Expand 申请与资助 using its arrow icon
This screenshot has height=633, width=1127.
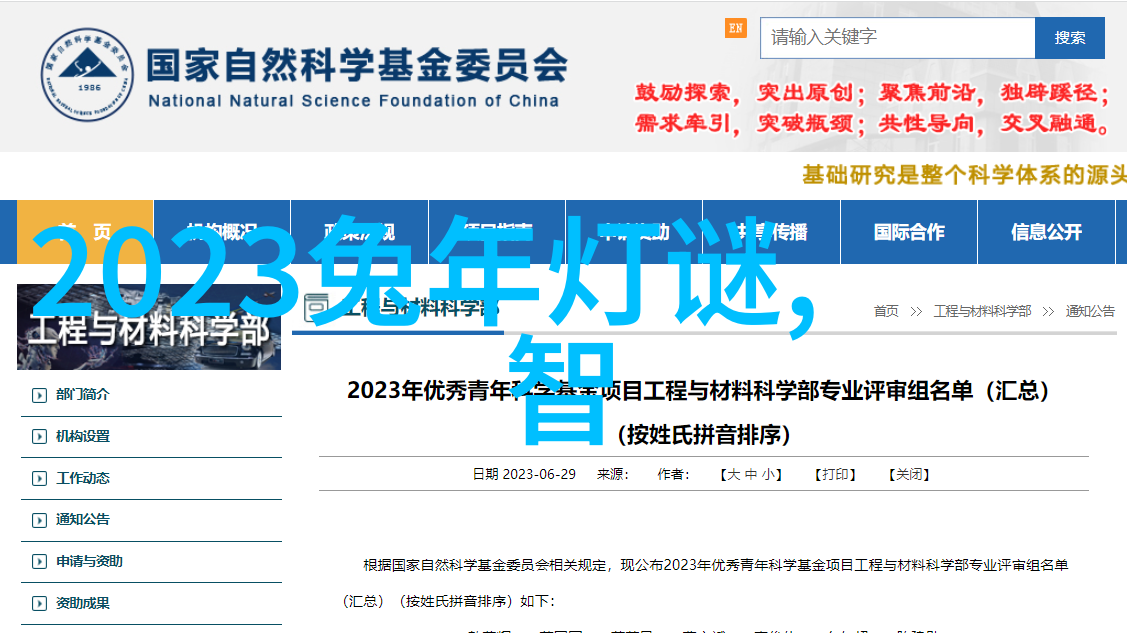click(39, 562)
